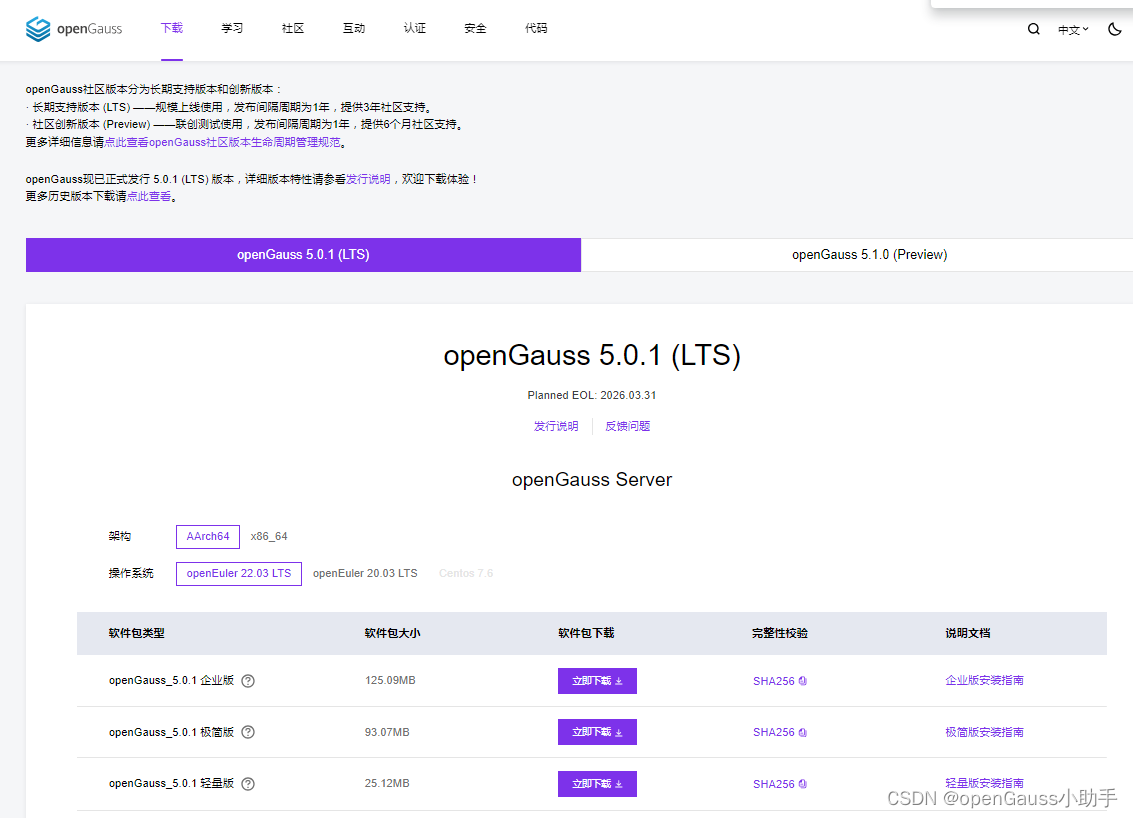Open the 企业版安装指南 guide link
Image resolution: width=1133 pixels, height=818 pixels.
pos(984,681)
